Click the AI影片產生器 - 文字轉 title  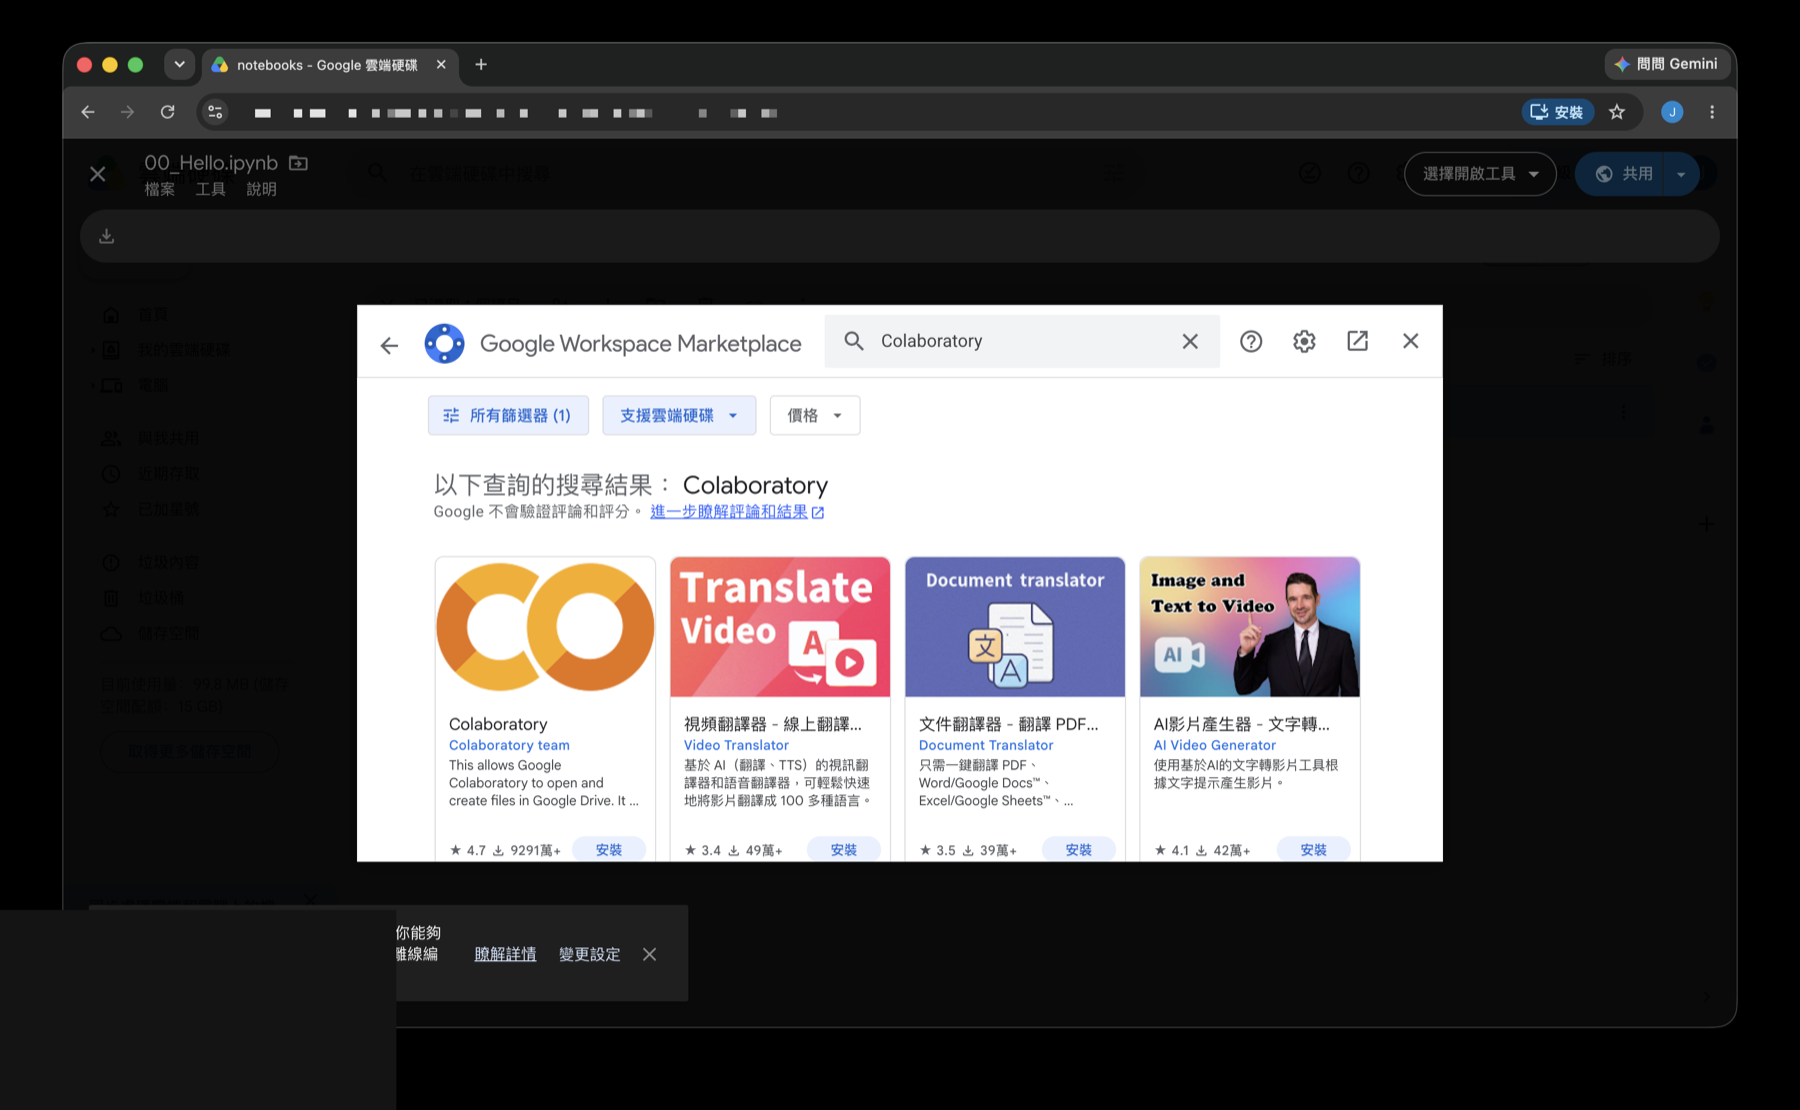point(1241,724)
